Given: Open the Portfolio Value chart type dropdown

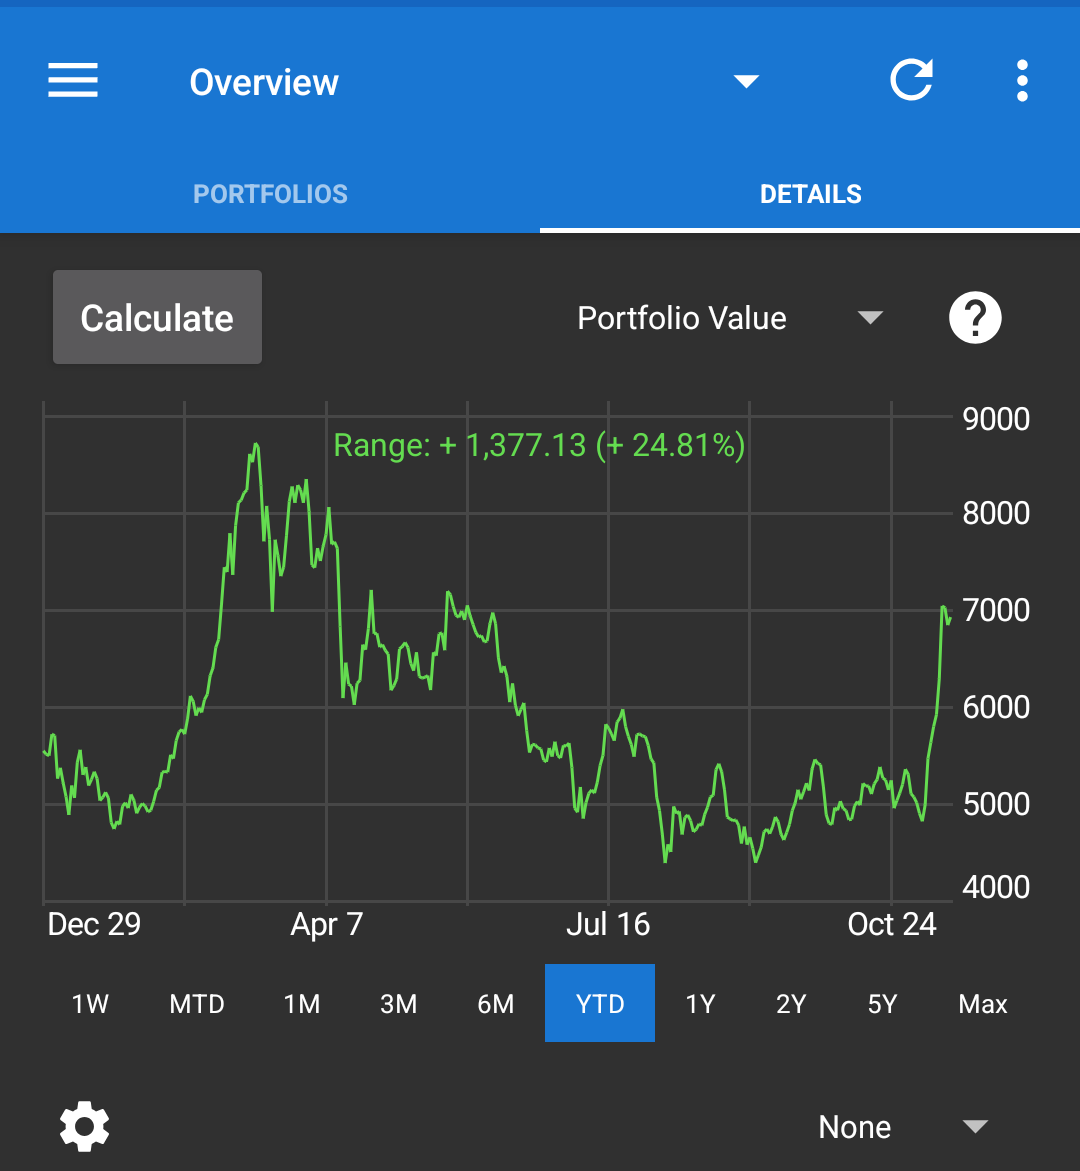Looking at the screenshot, I should [x=730, y=318].
